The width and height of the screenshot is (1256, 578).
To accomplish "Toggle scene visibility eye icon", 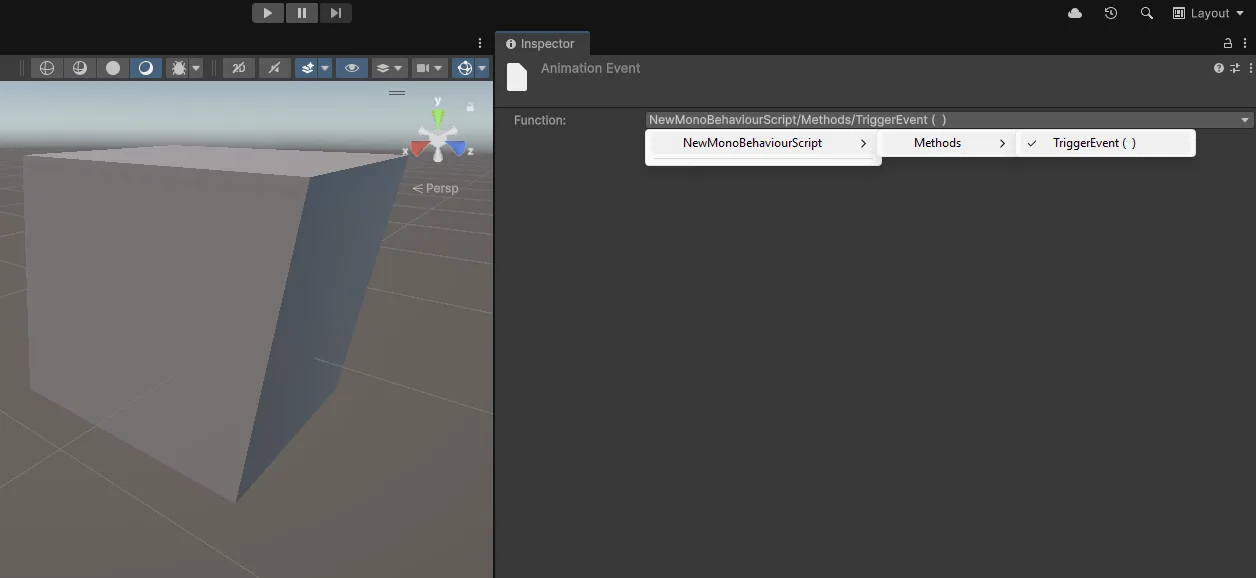I will [x=351, y=68].
